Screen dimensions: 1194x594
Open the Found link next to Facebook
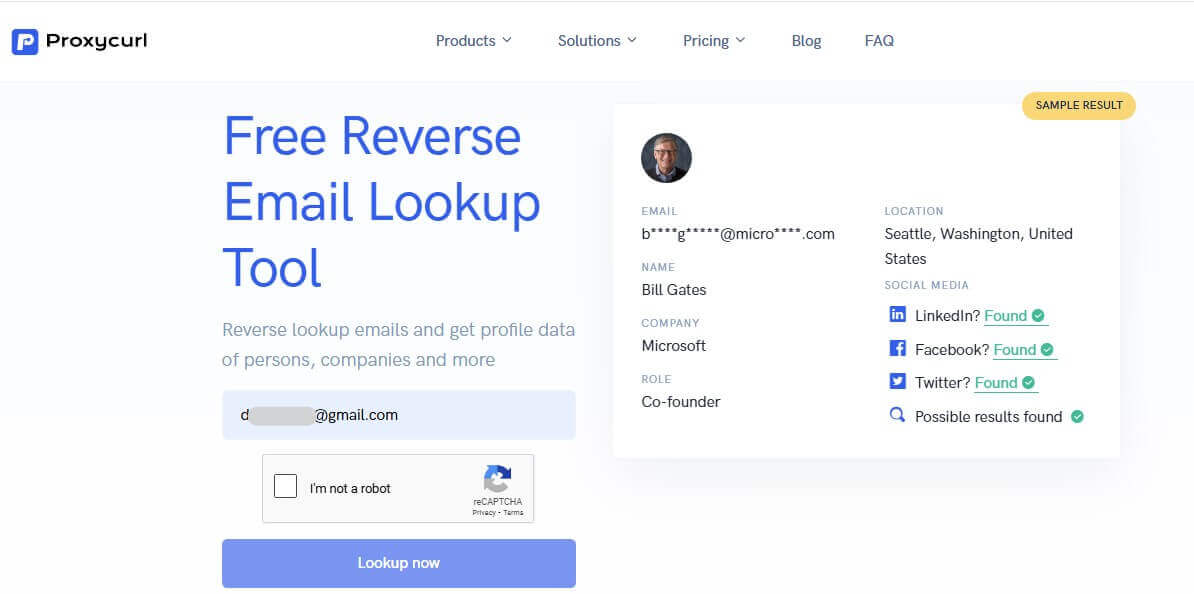coord(1015,349)
